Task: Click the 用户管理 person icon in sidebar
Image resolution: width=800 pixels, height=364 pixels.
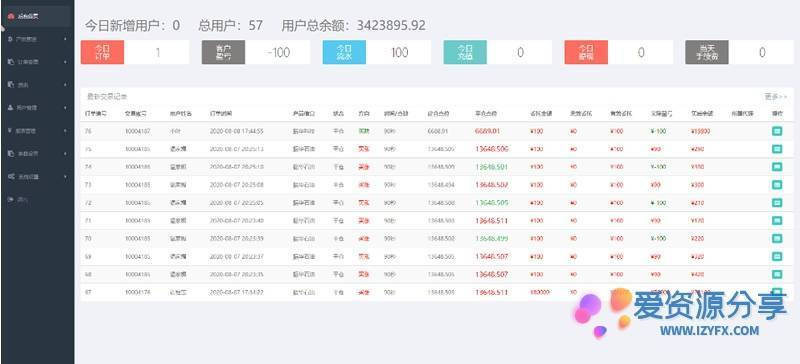Action: [x=11, y=108]
